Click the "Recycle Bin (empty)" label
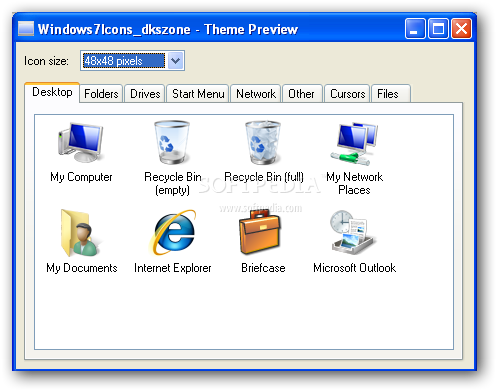This screenshot has height=391, width=497. click(173, 183)
